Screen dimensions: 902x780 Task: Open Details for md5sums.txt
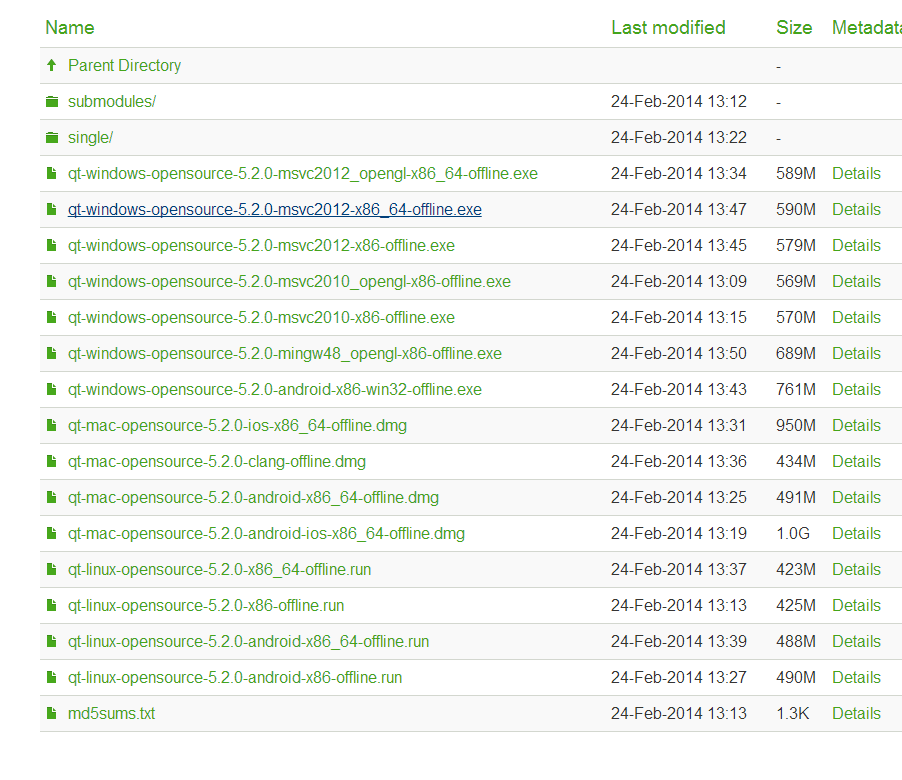pos(856,713)
